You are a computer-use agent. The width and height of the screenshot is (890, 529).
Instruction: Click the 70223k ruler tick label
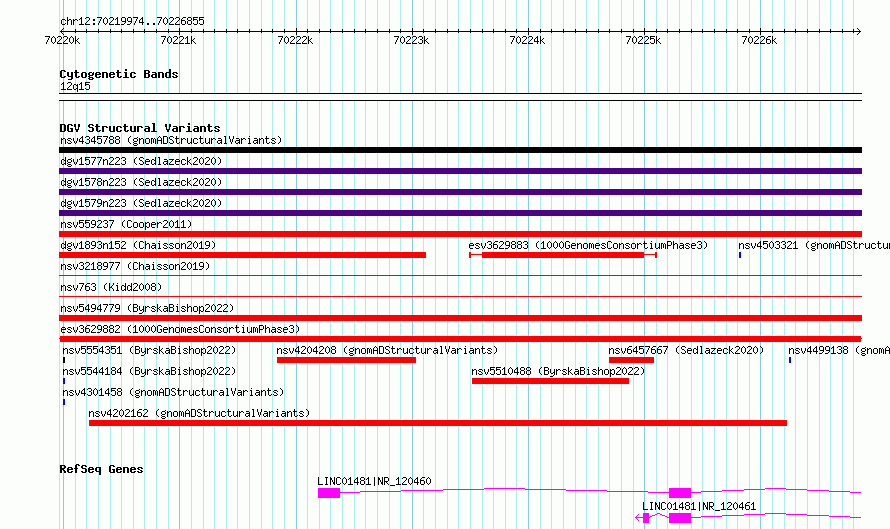[411, 40]
